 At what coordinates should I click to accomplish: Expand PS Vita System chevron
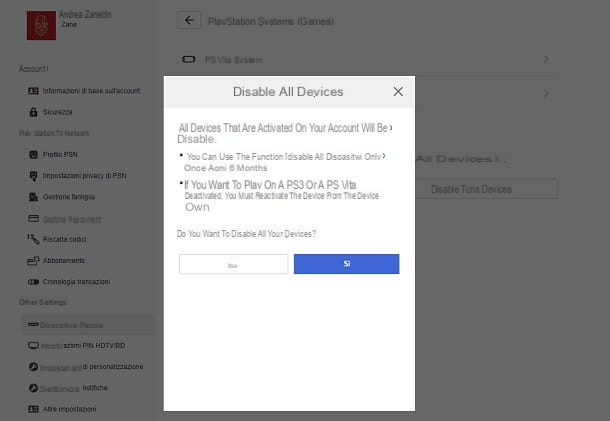(x=546, y=59)
